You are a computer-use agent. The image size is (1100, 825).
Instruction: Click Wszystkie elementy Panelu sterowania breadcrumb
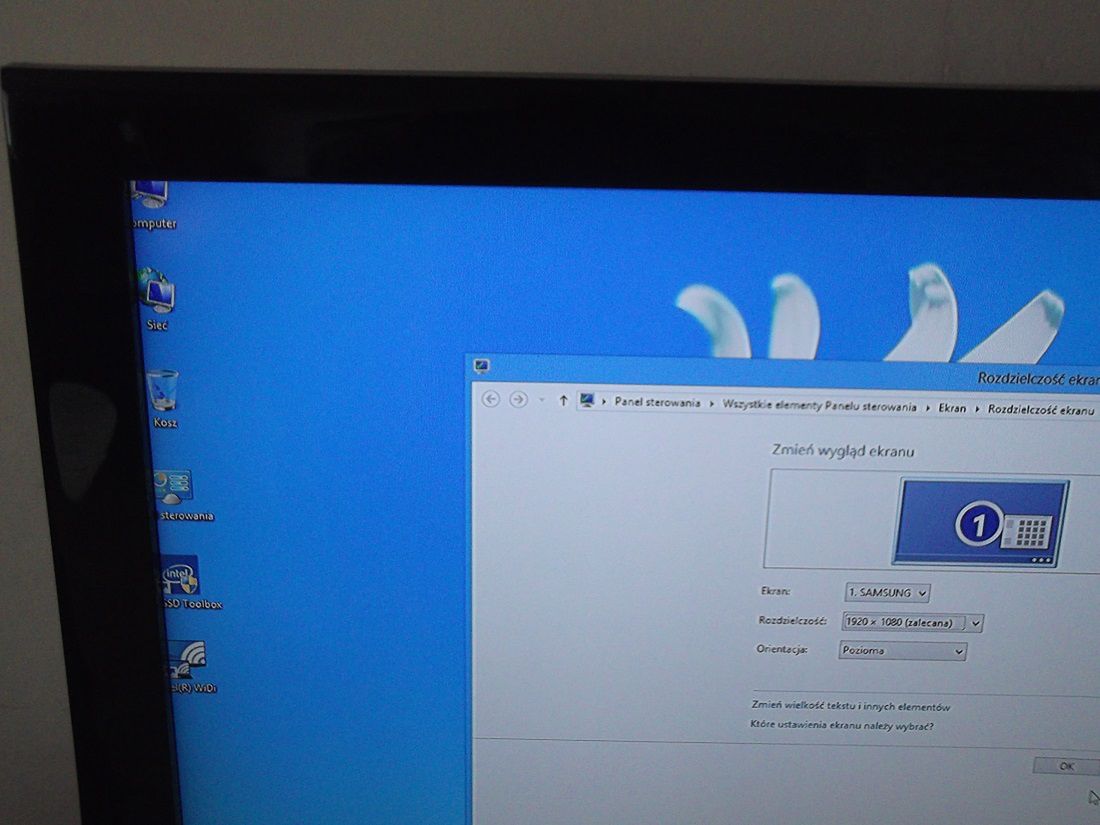pos(819,406)
